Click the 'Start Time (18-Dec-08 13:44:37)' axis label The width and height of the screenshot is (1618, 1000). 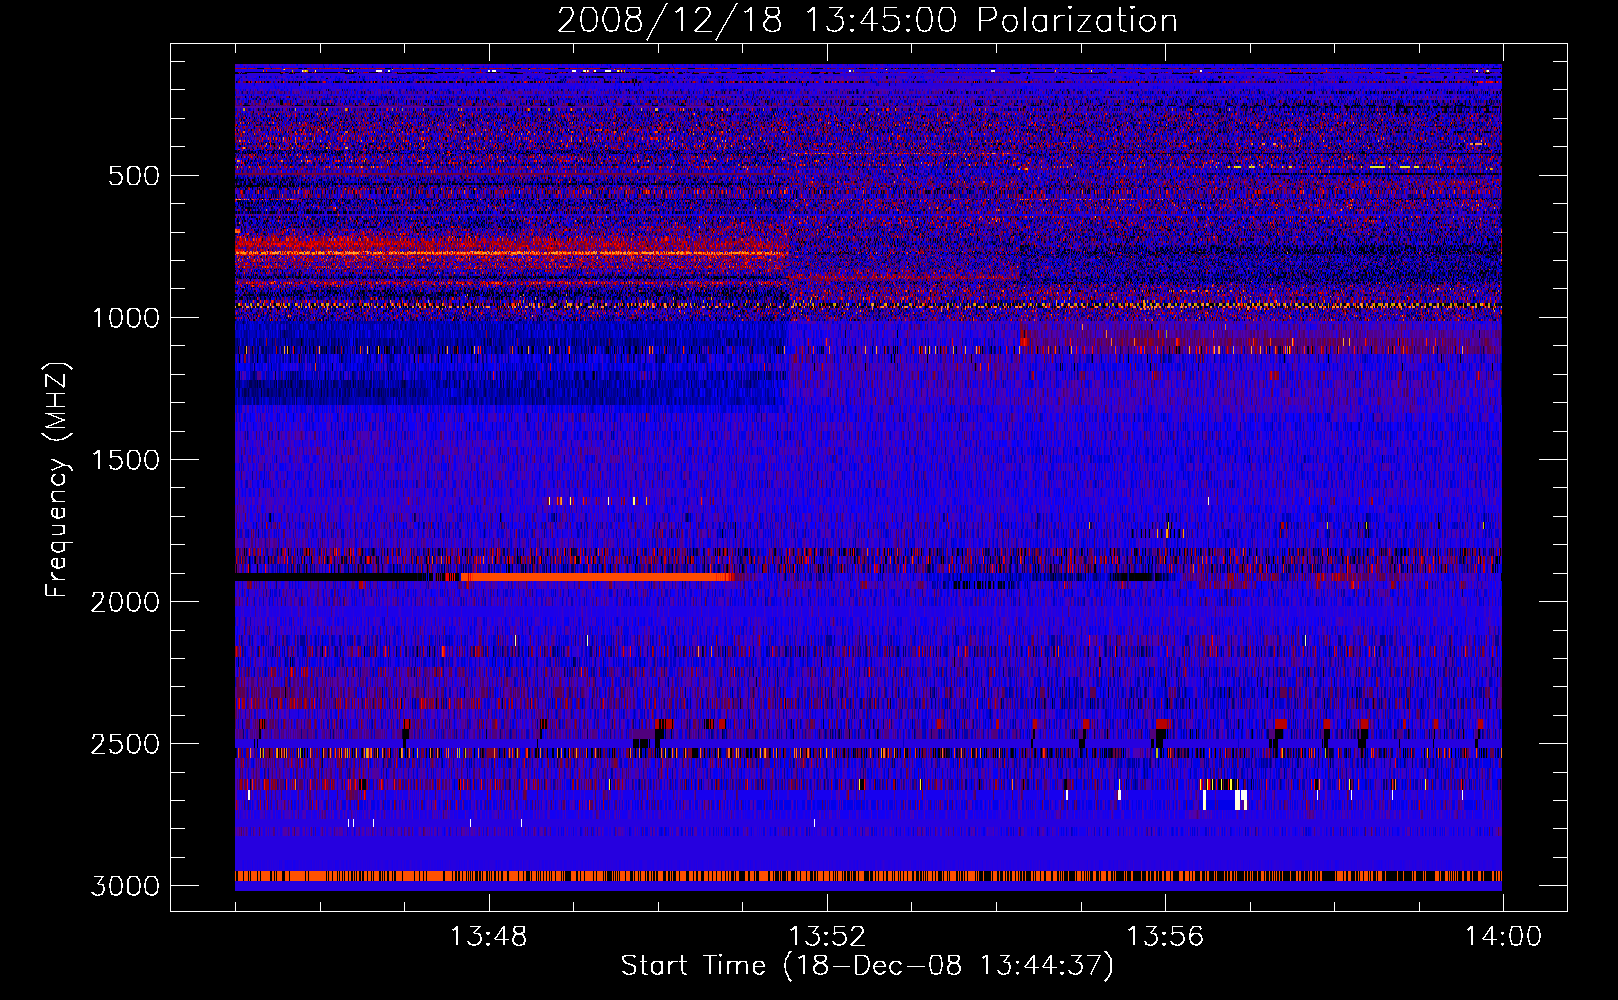coord(867,966)
